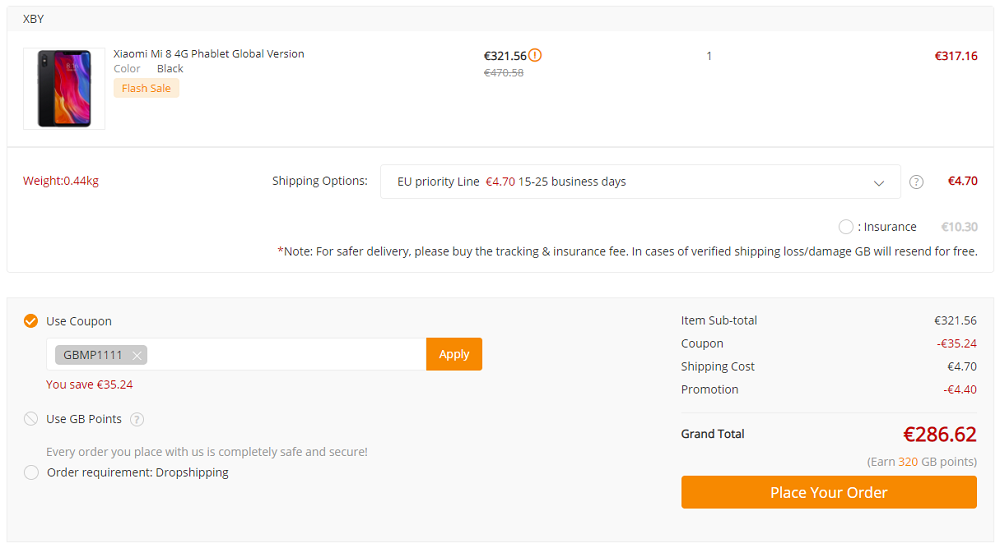Remove the GBMP1111 coupon tag
Screen dimensions: 1000x548
click(x=136, y=355)
